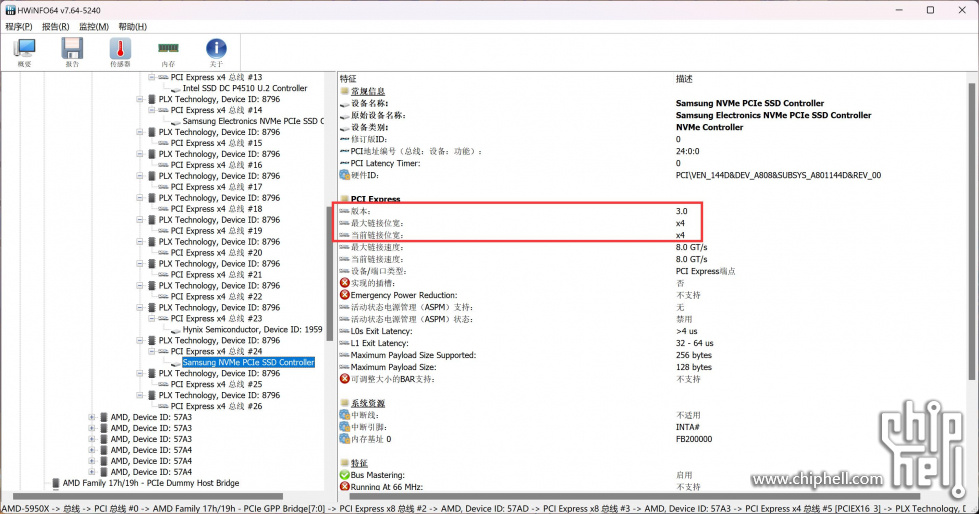Click the 256 bytes value
979x514 pixels.
[694, 355]
